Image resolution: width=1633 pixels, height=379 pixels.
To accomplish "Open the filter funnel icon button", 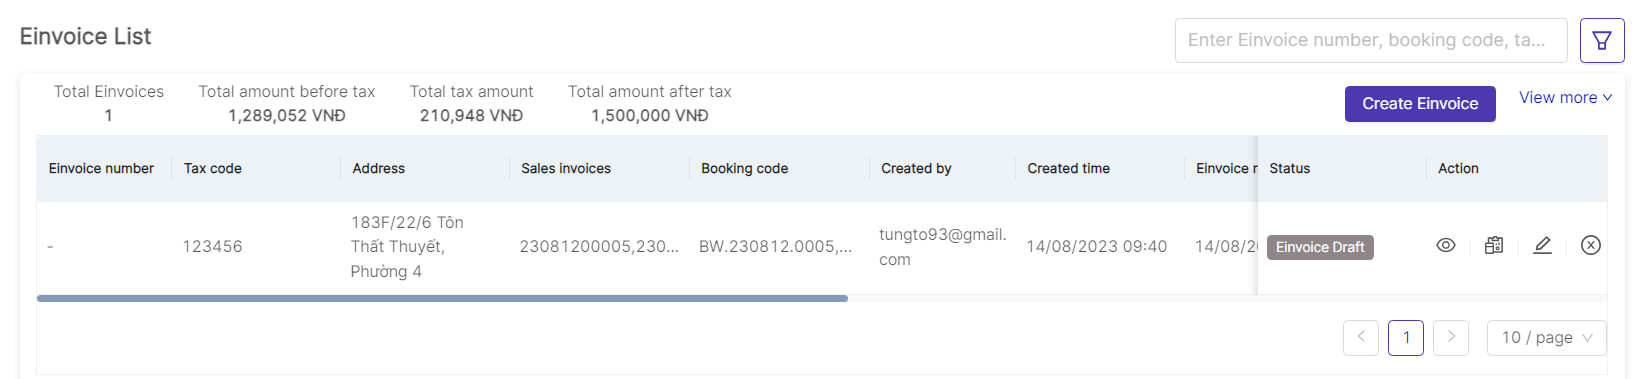I will tap(1602, 40).
